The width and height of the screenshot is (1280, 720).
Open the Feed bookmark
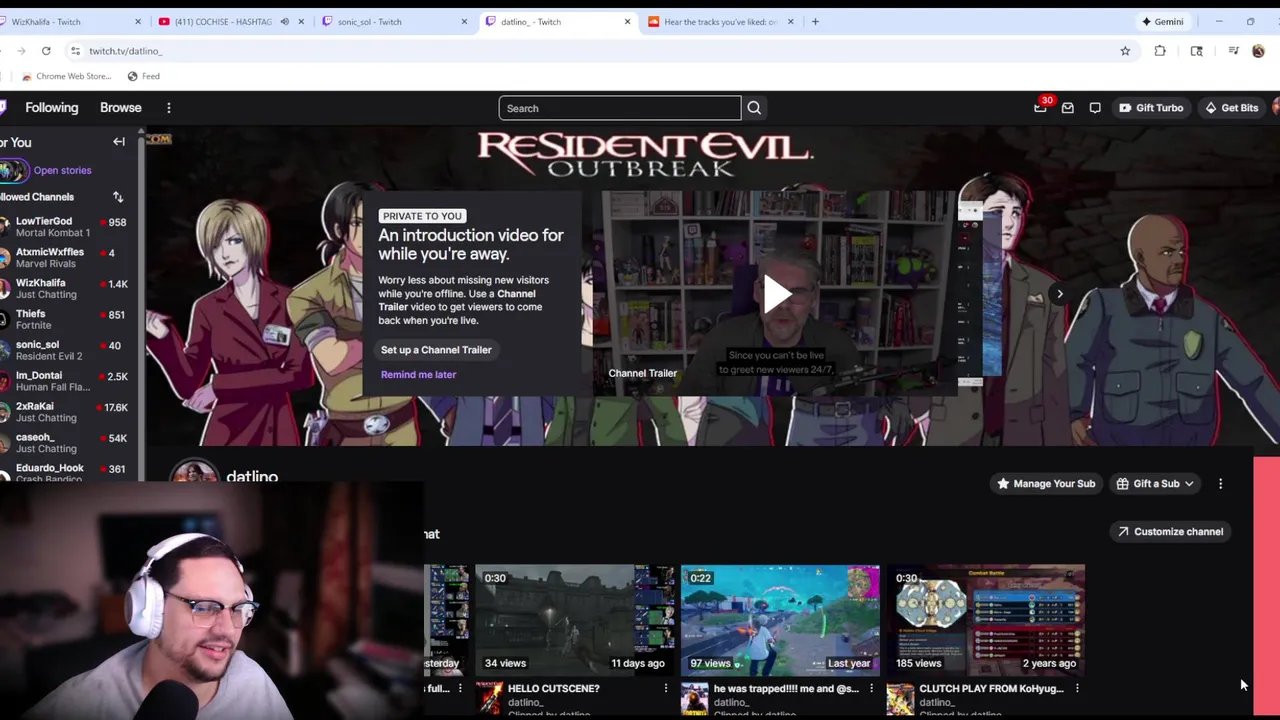click(143, 76)
